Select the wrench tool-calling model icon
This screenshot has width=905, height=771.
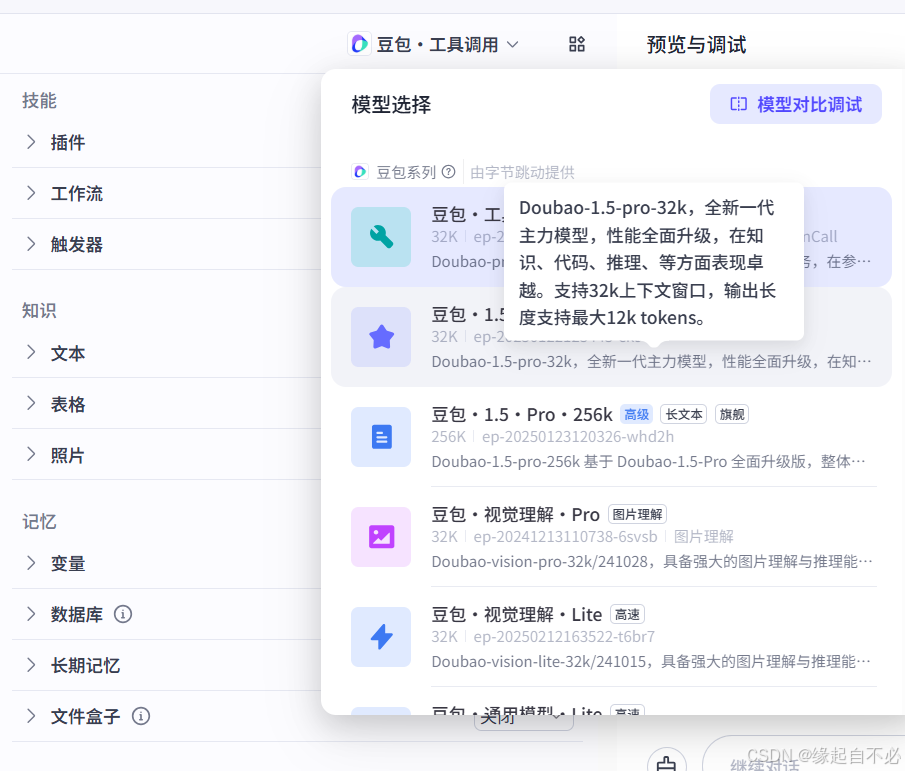coord(381,237)
